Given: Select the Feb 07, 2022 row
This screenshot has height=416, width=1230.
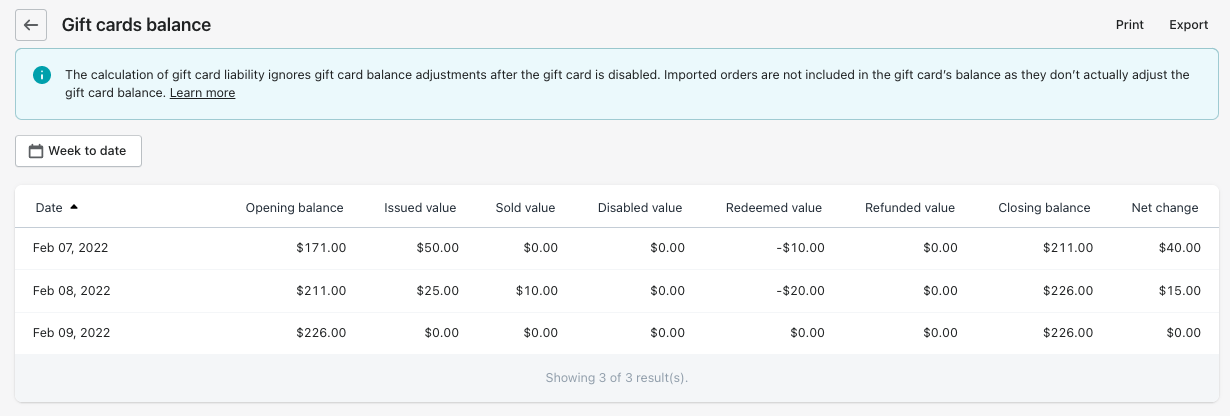Looking at the screenshot, I should (71, 248).
